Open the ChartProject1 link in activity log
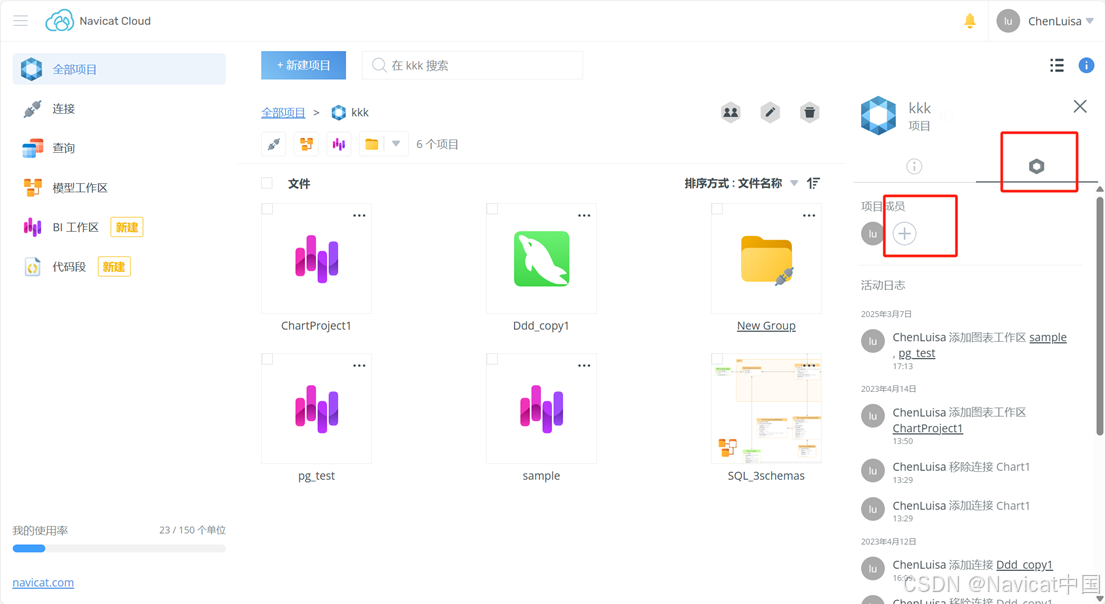The height and width of the screenshot is (604, 1105). point(927,429)
